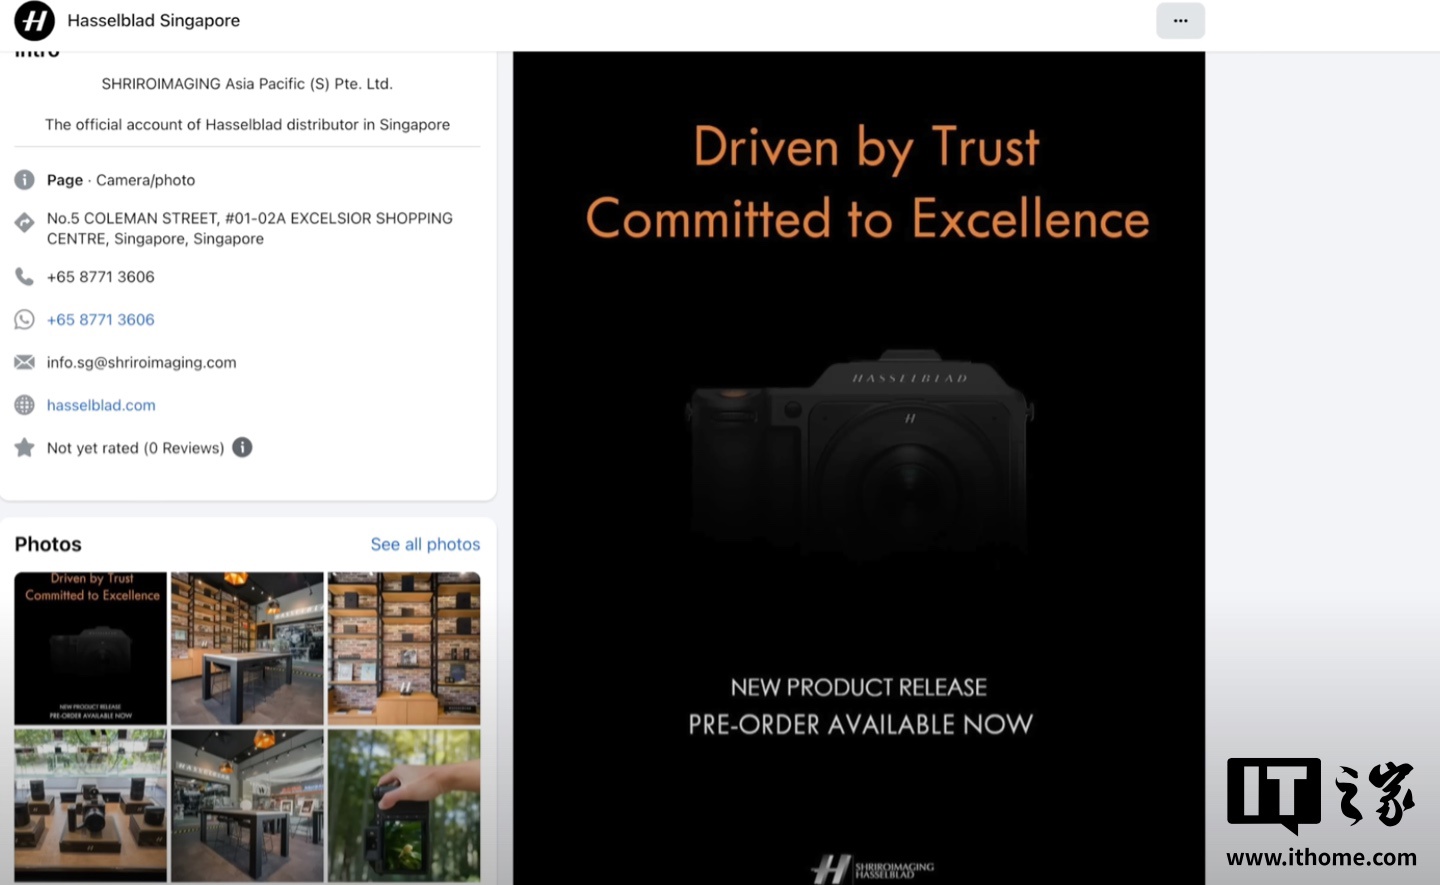Click the WhatsApp icon
Image resolution: width=1440 pixels, height=885 pixels.
(x=25, y=320)
